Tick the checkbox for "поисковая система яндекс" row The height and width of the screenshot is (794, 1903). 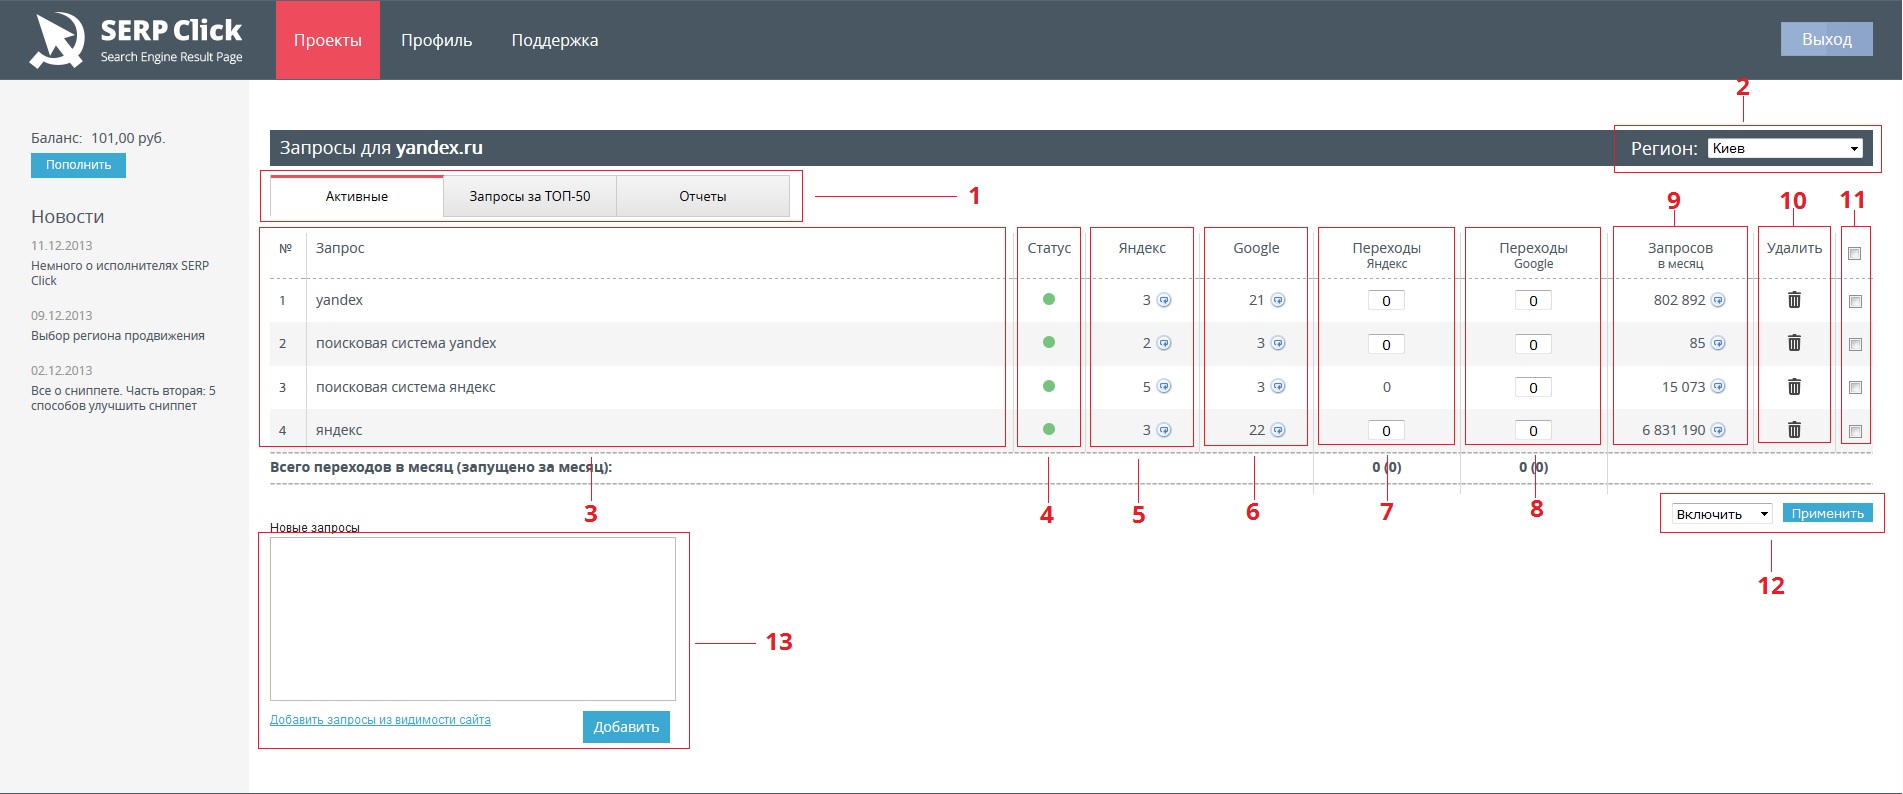pos(1855,388)
